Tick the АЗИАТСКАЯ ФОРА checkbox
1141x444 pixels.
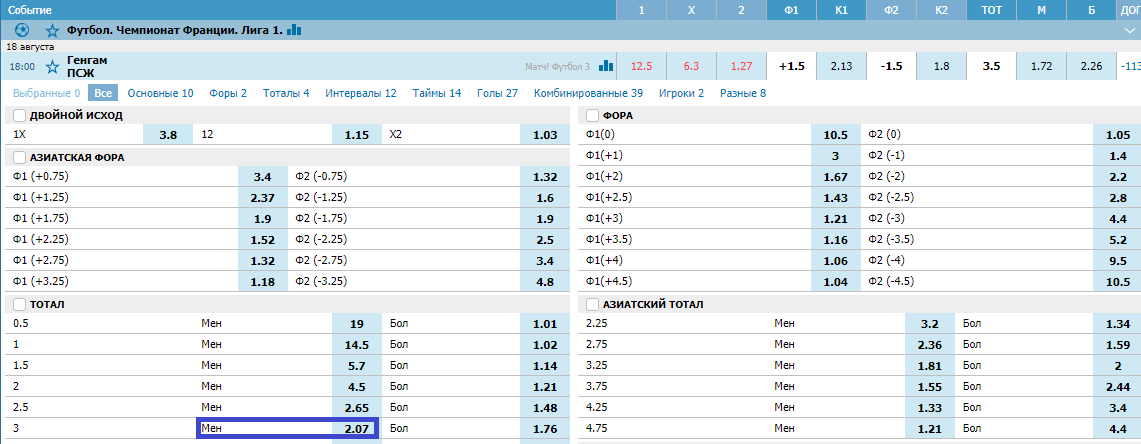[19, 157]
